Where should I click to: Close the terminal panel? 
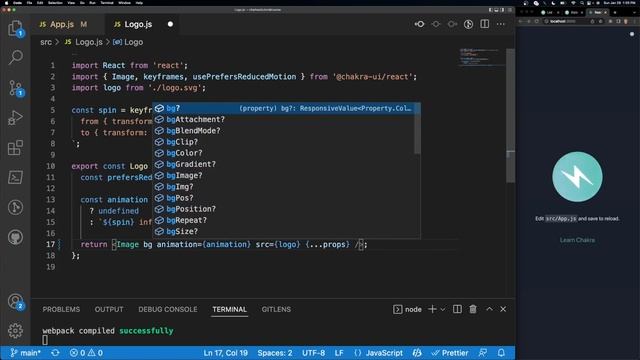tap(503, 309)
